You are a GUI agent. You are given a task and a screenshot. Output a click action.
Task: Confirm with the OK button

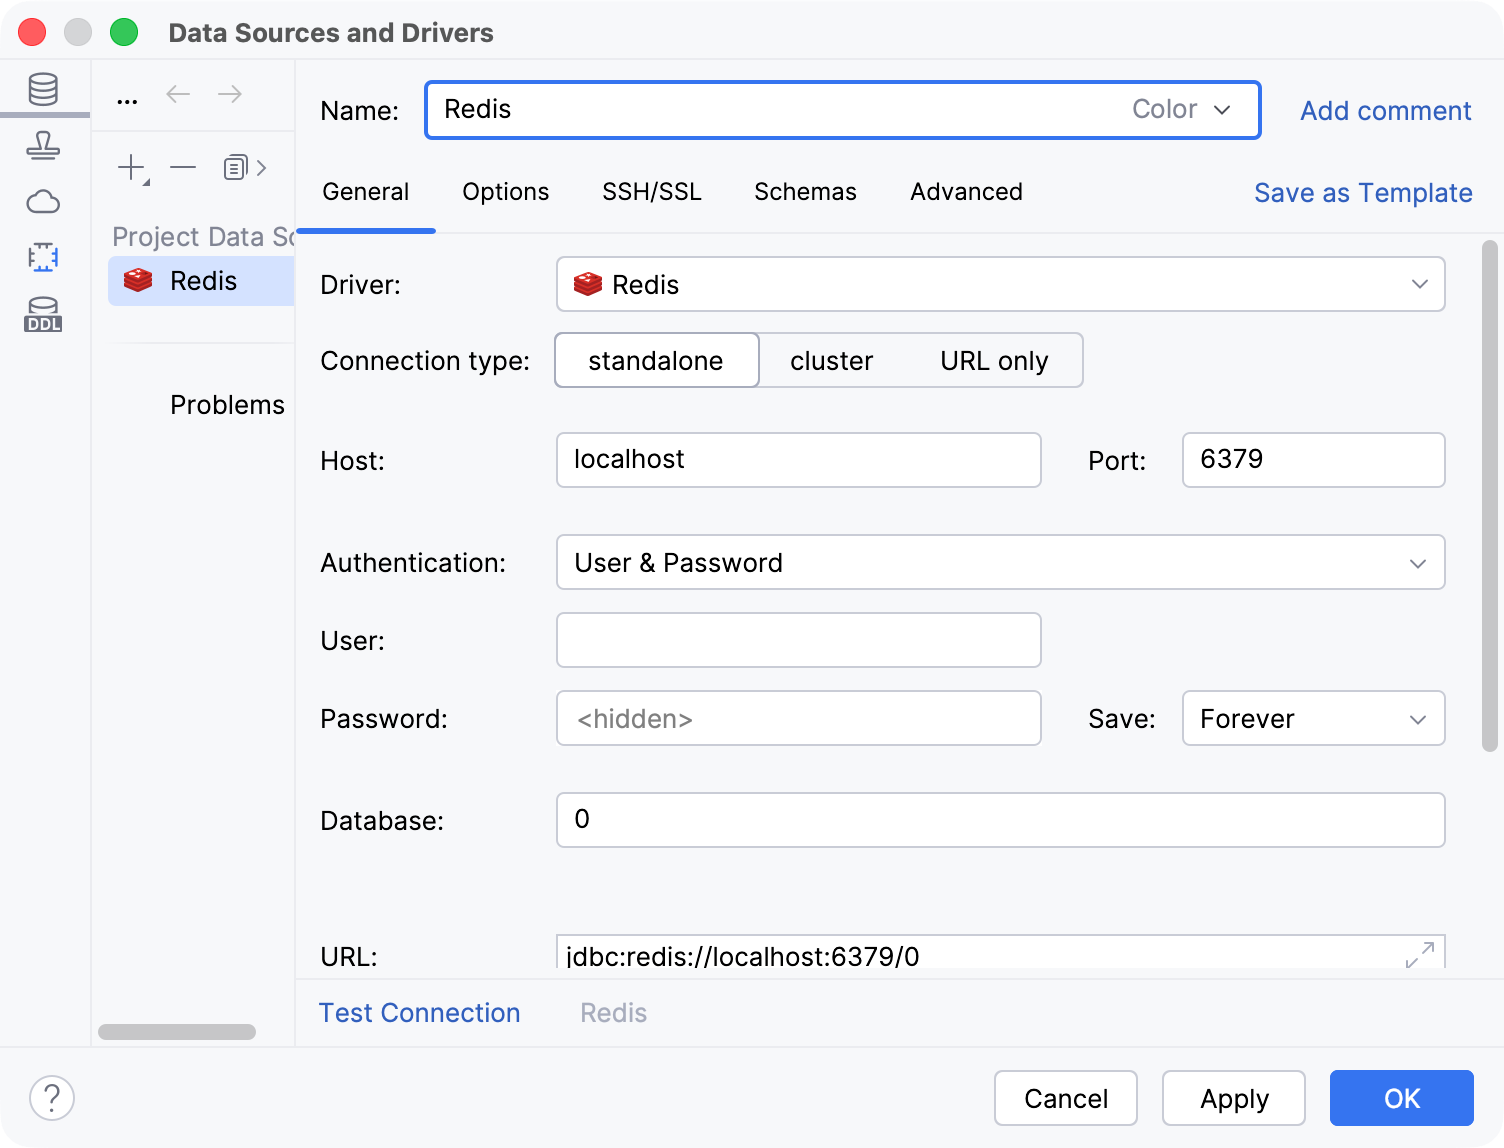[1402, 1098]
